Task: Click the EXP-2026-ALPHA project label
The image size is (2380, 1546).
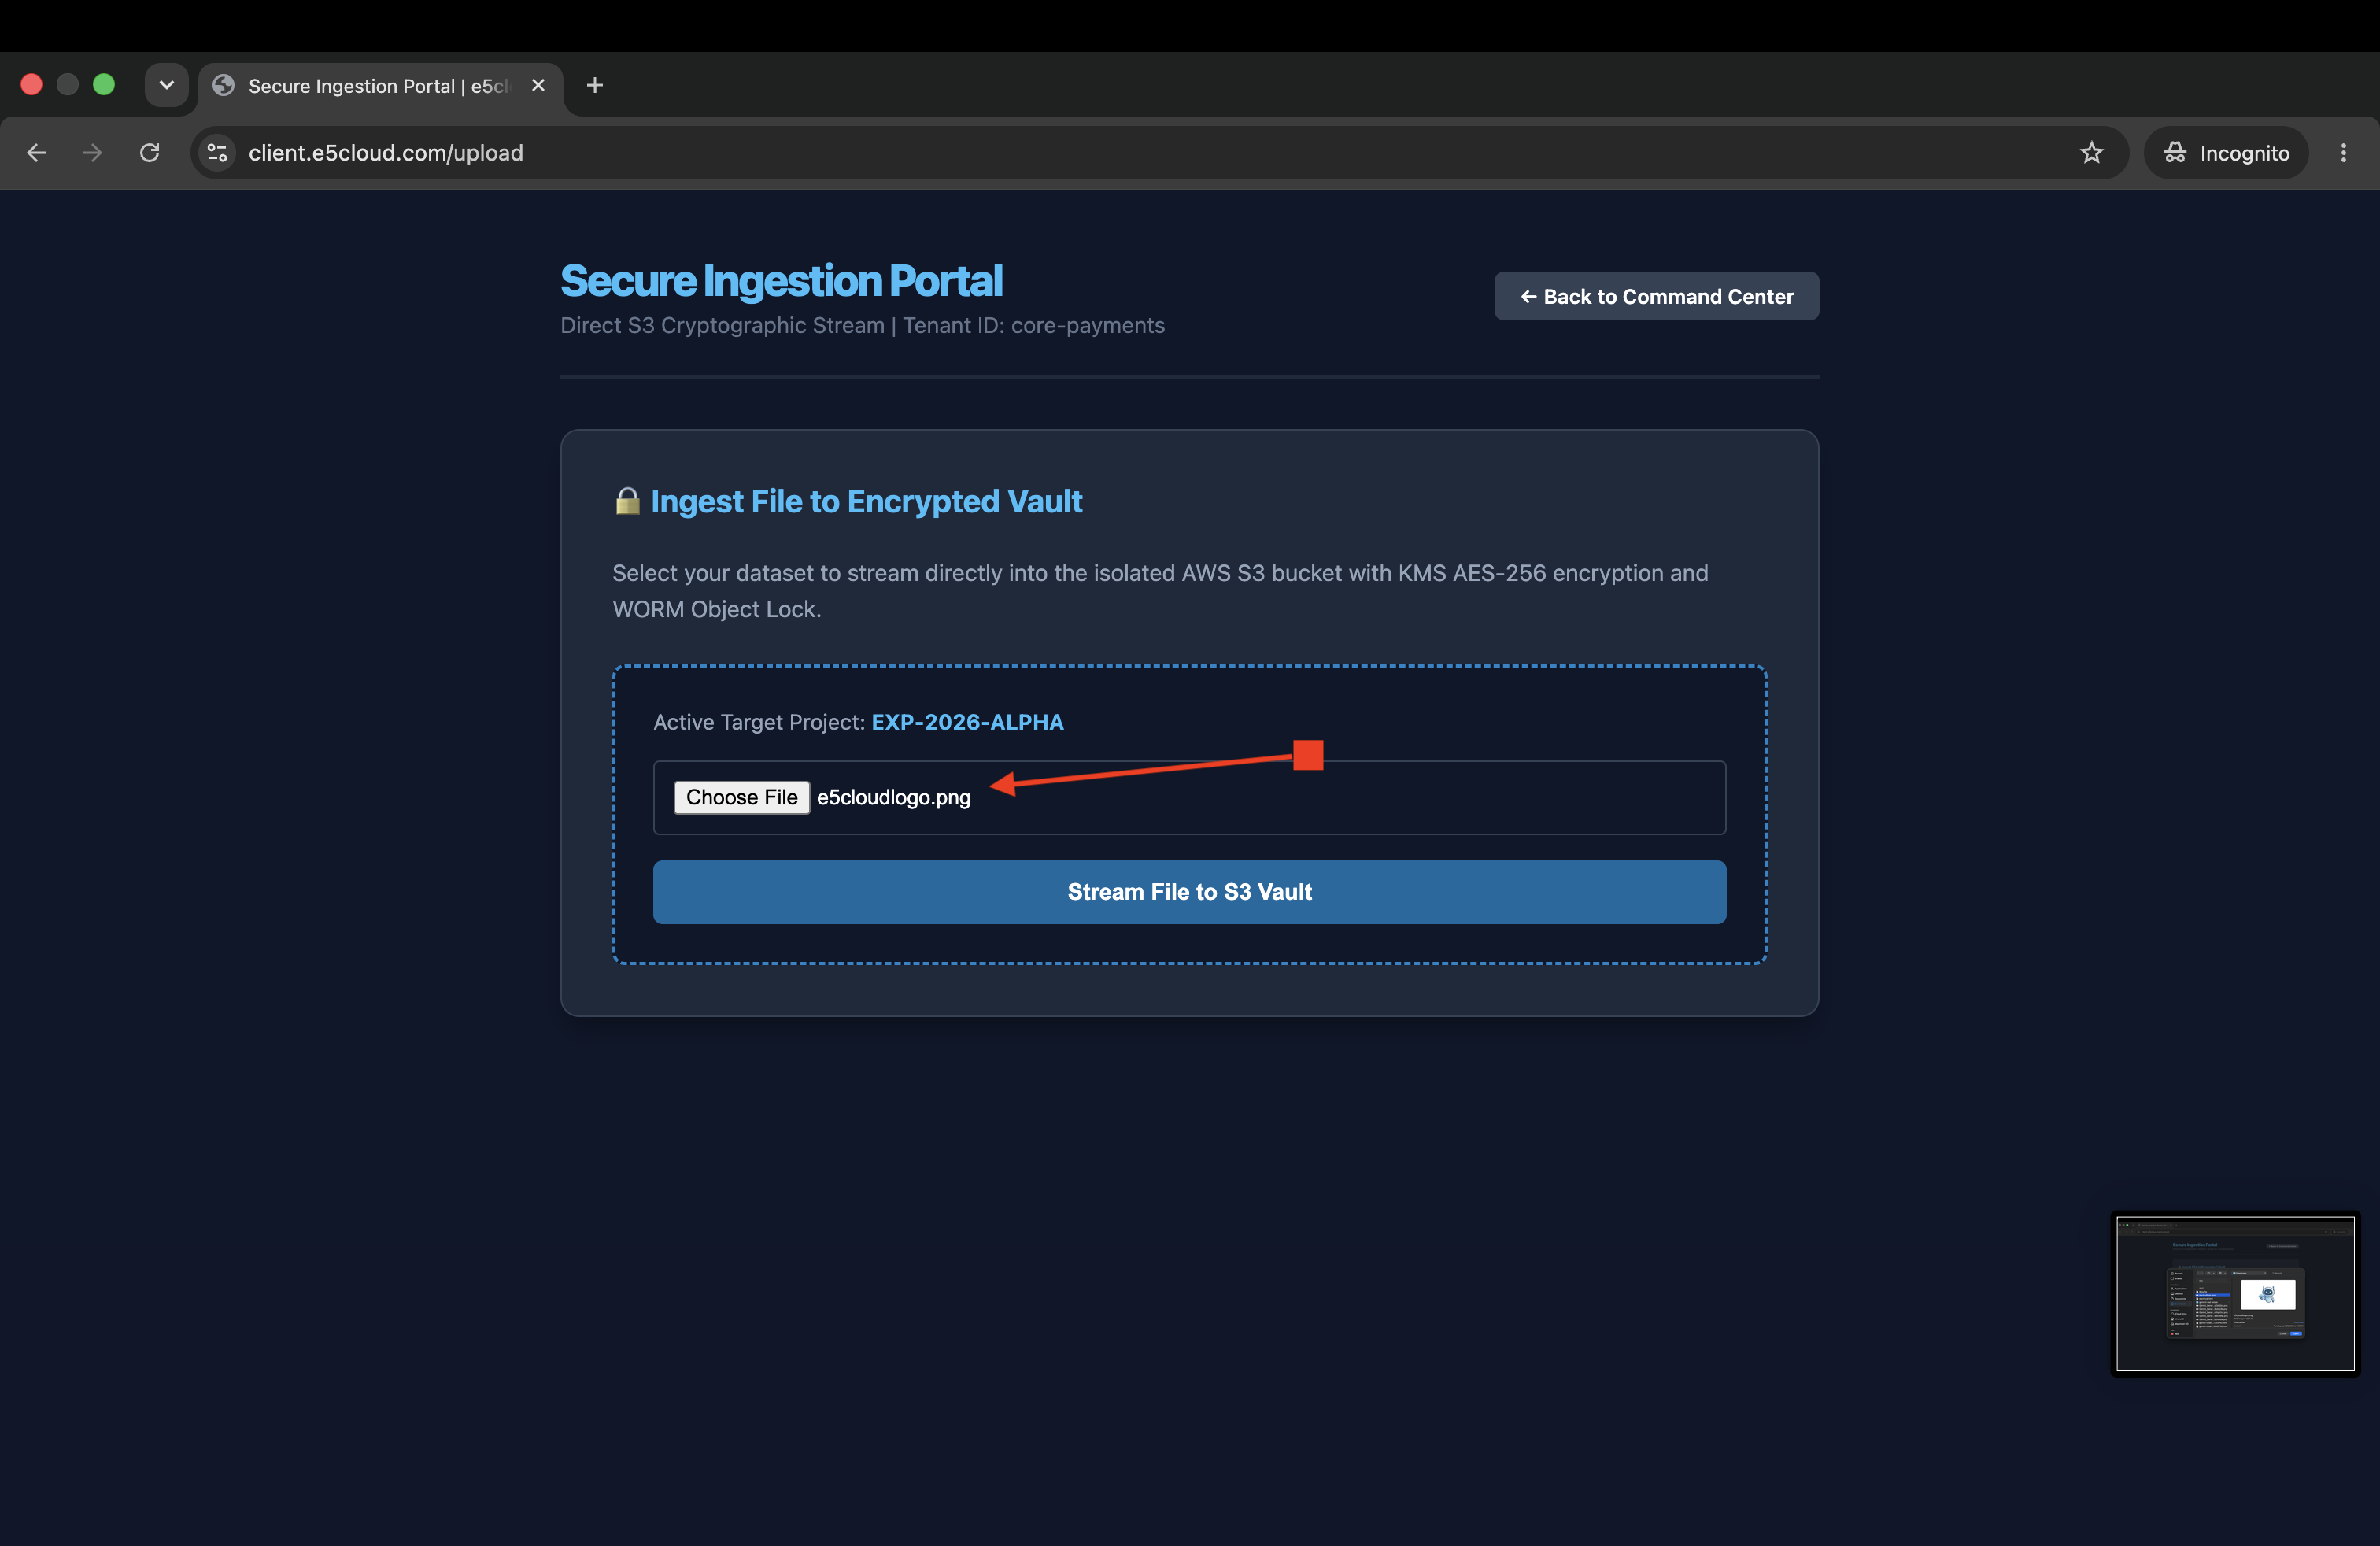Action: (967, 722)
